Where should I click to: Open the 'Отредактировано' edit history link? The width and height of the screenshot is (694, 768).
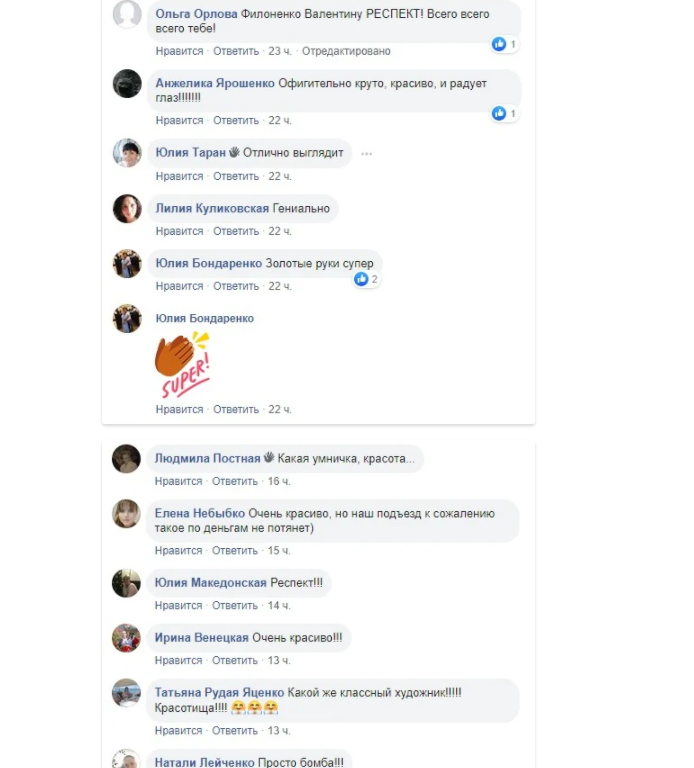pyautogui.click(x=346, y=51)
